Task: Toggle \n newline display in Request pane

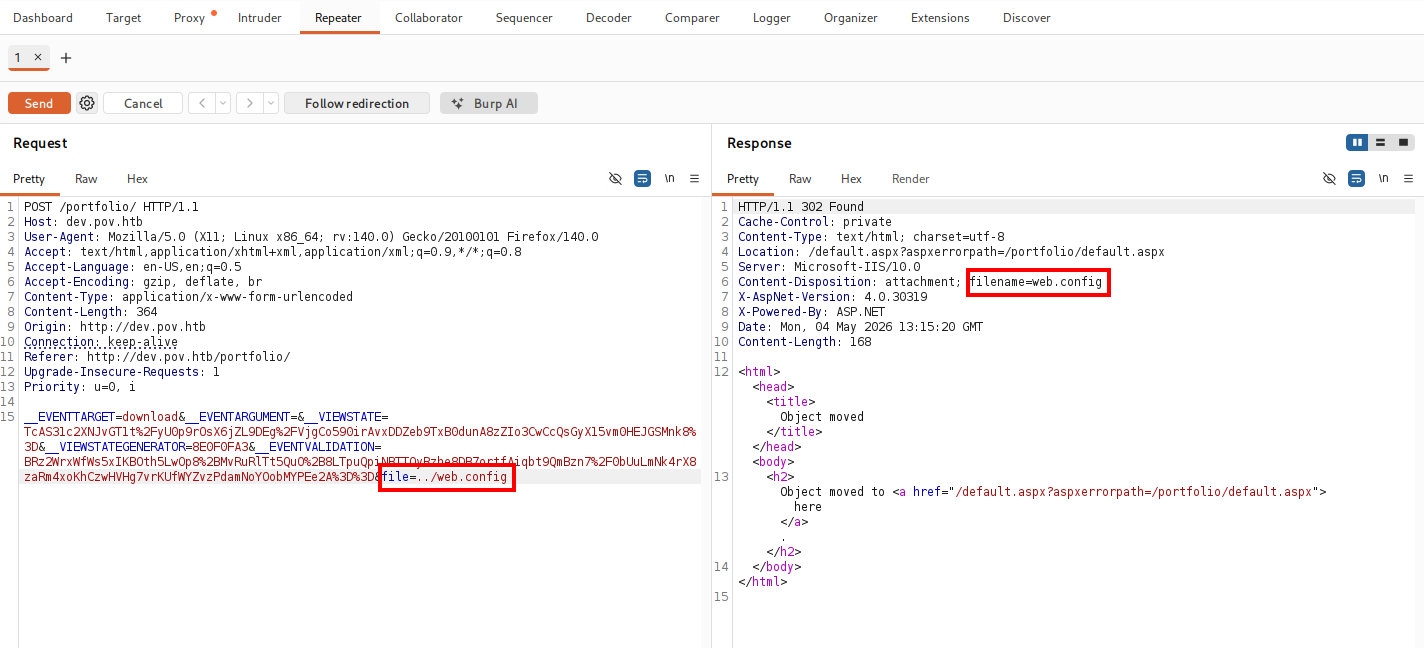Action: pos(669,179)
